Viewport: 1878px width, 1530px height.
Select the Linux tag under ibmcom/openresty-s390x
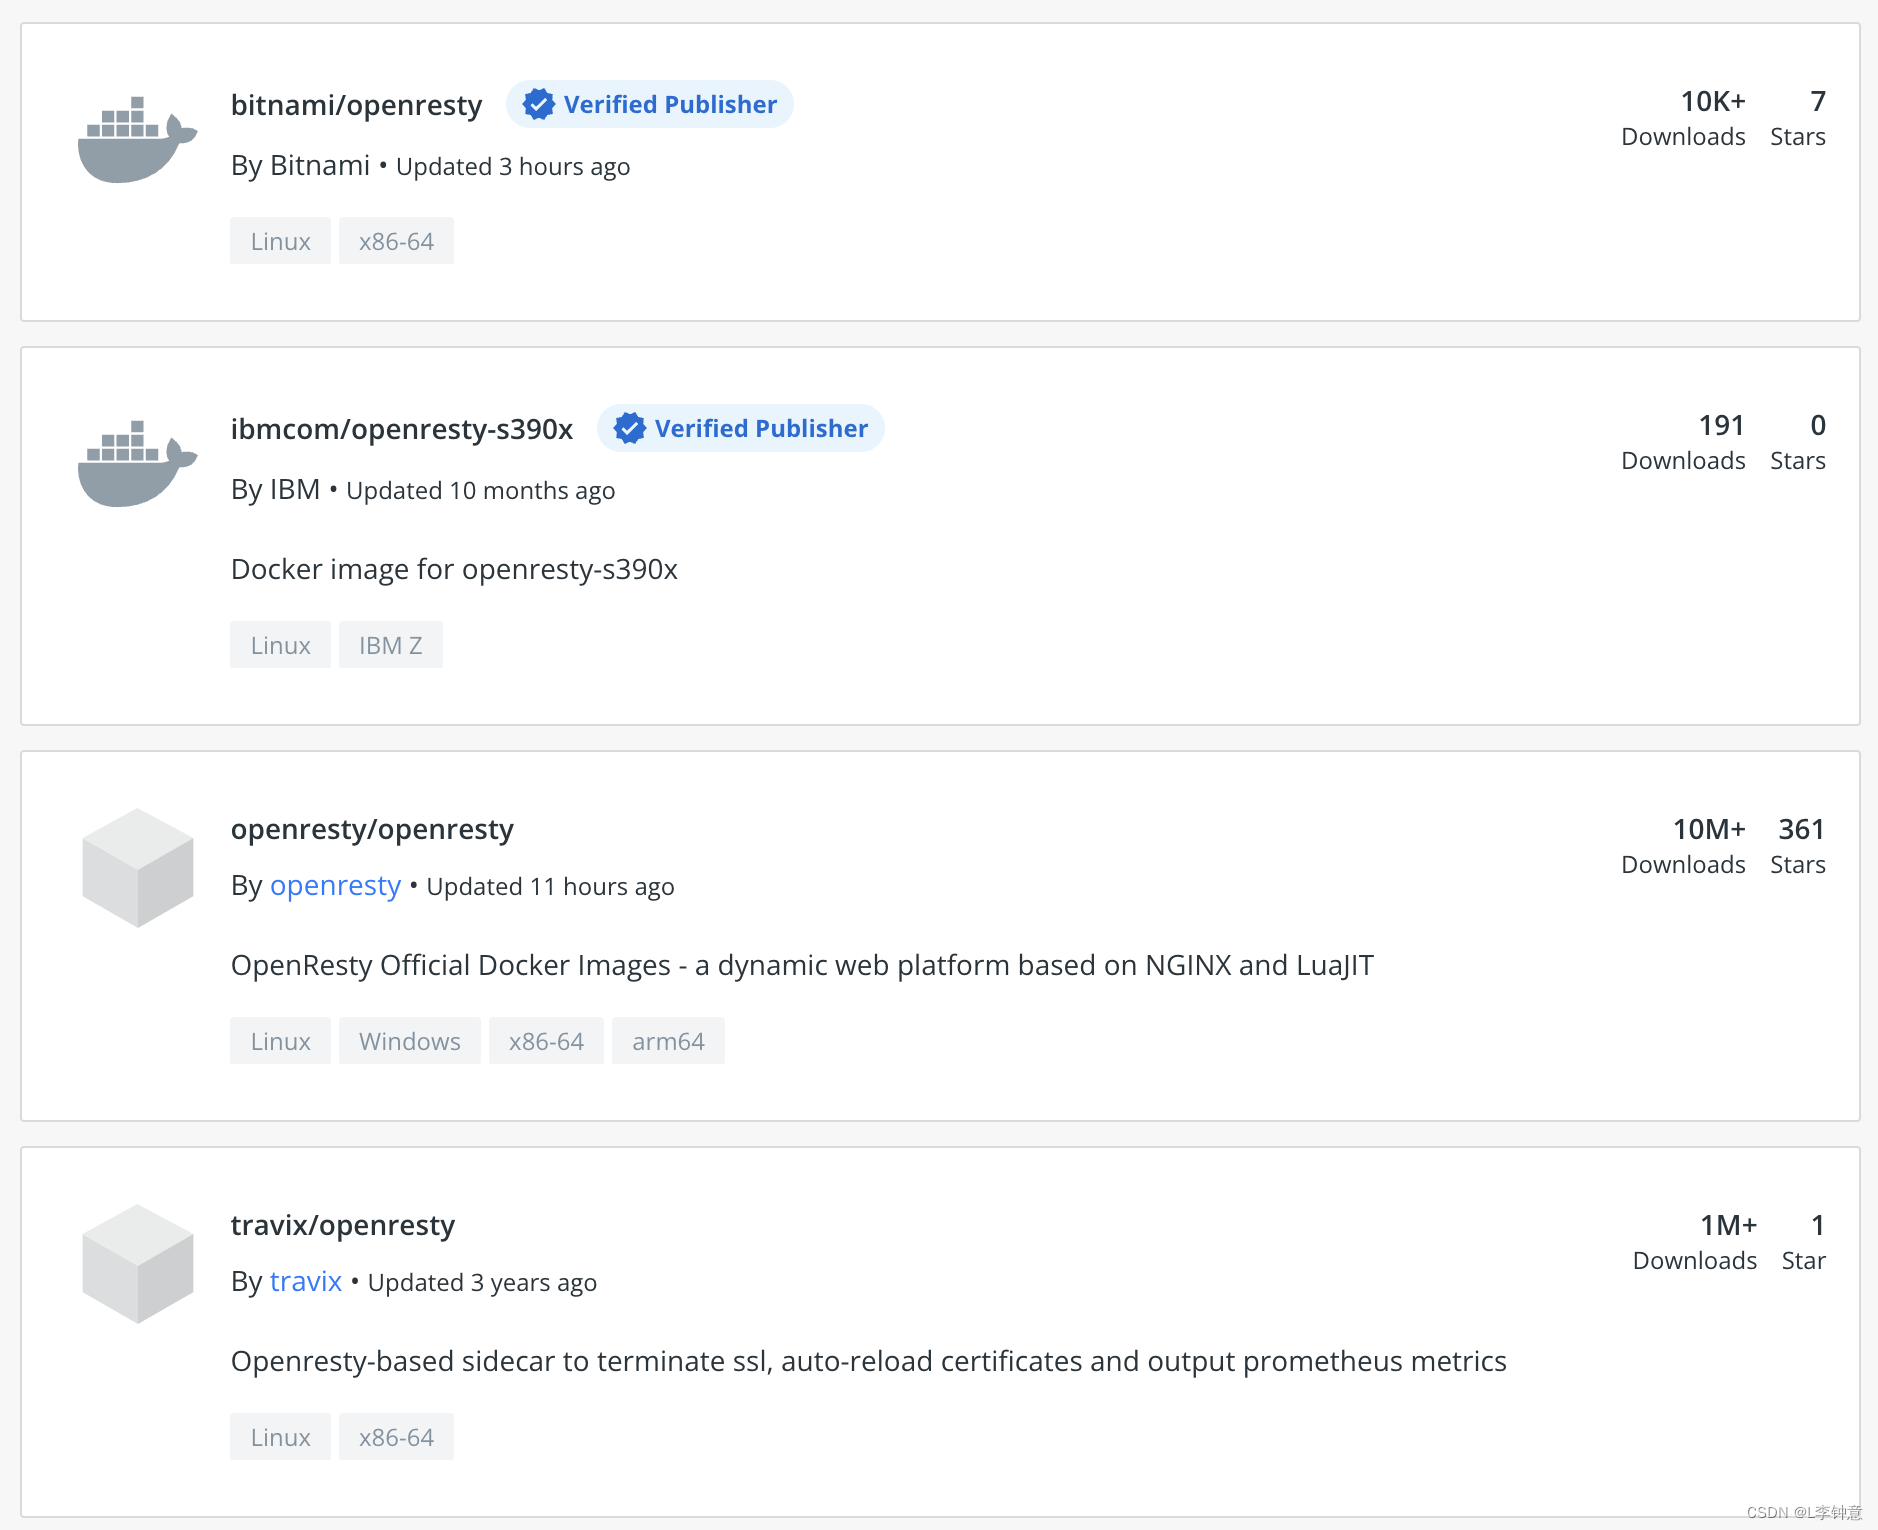(280, 645)
